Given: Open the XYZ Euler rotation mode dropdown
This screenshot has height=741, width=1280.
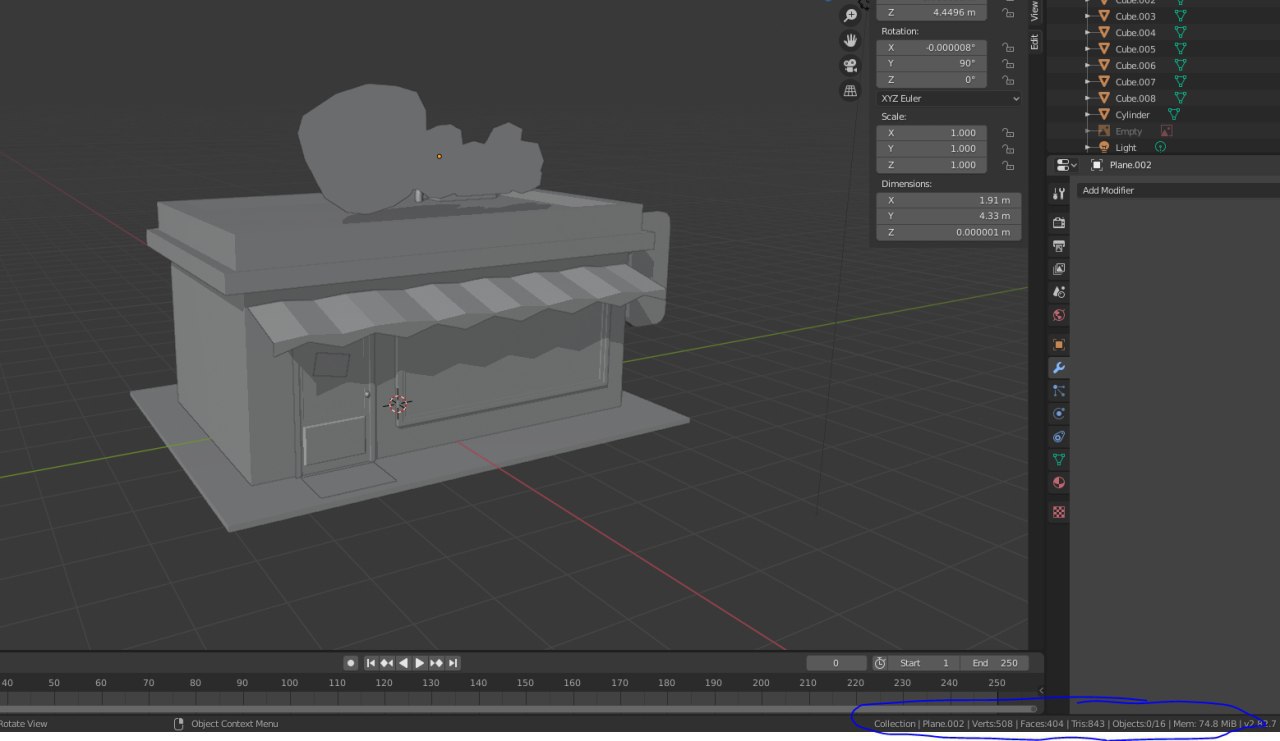Looking at the screenshot, I should pos(949,99).
